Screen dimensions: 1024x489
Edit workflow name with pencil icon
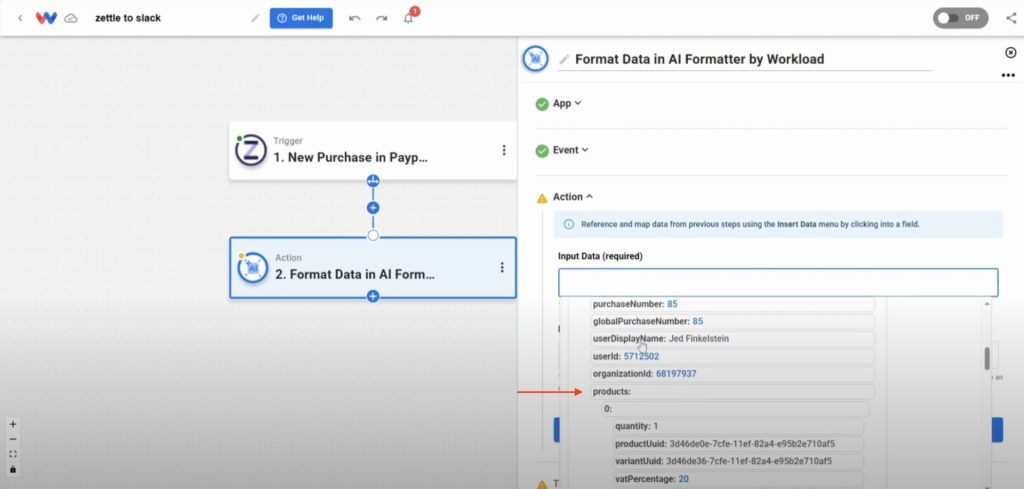point(255,18)
